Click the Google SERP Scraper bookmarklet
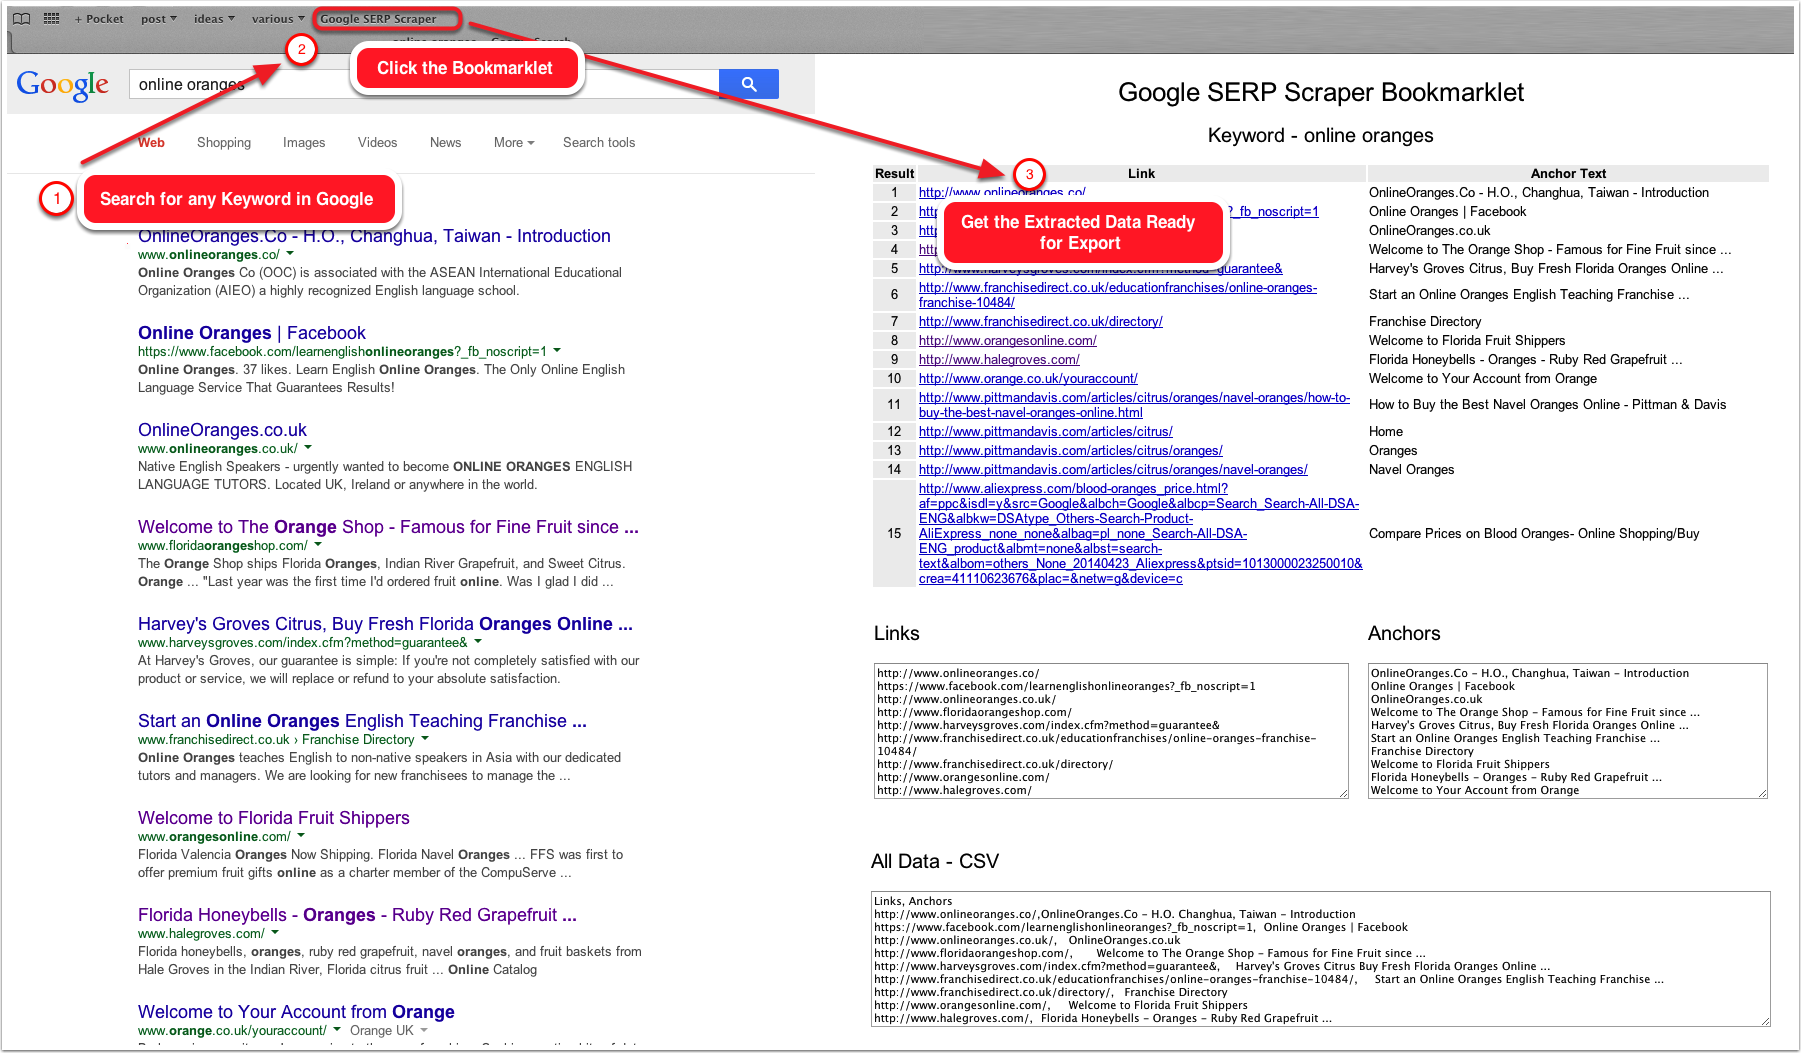Viewport: 1801px width, 1053px height. (378, 19)
